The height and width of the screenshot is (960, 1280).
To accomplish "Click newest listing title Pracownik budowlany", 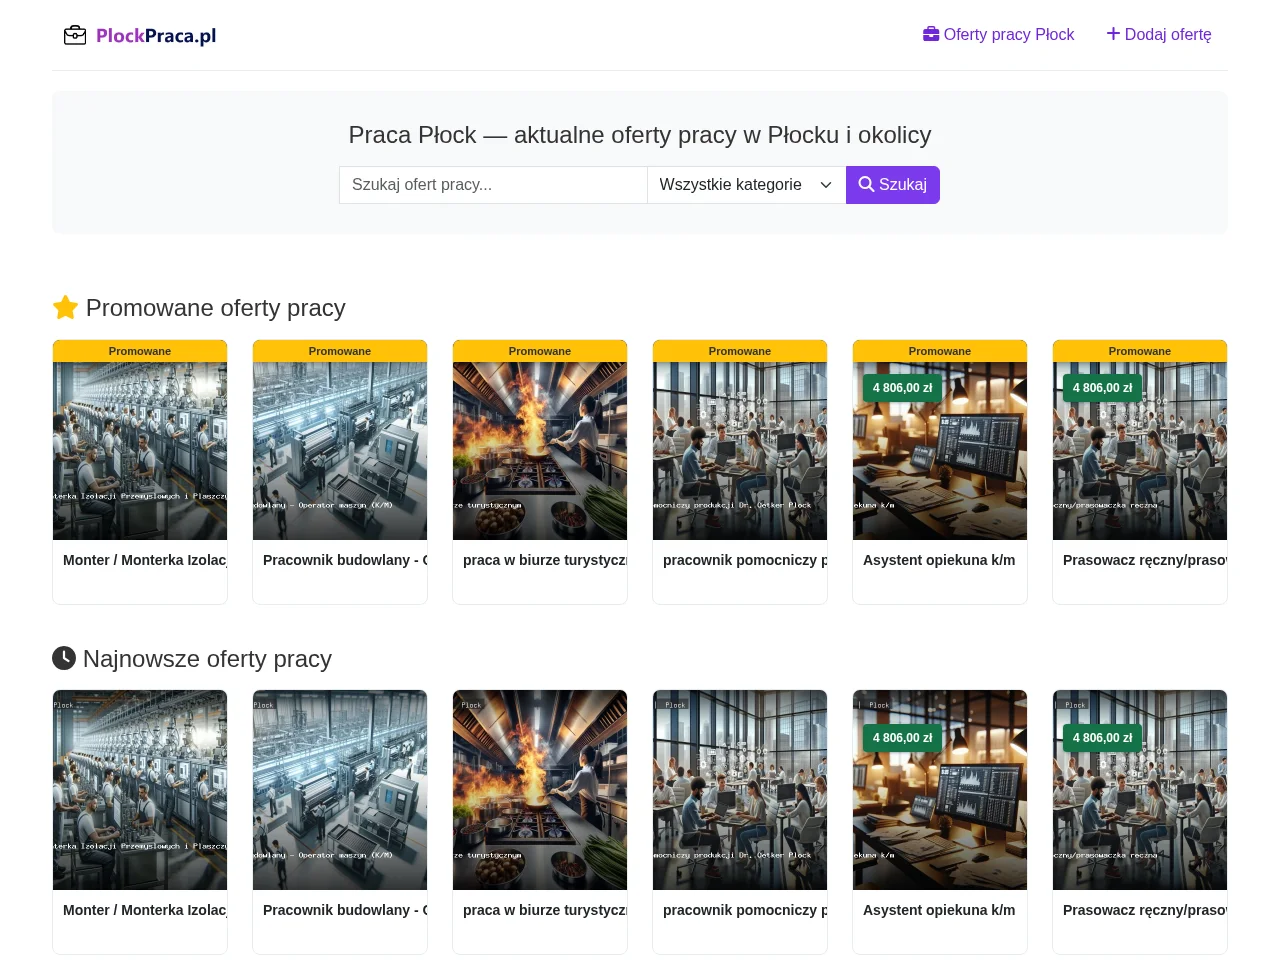I will [x=345, y=910].
